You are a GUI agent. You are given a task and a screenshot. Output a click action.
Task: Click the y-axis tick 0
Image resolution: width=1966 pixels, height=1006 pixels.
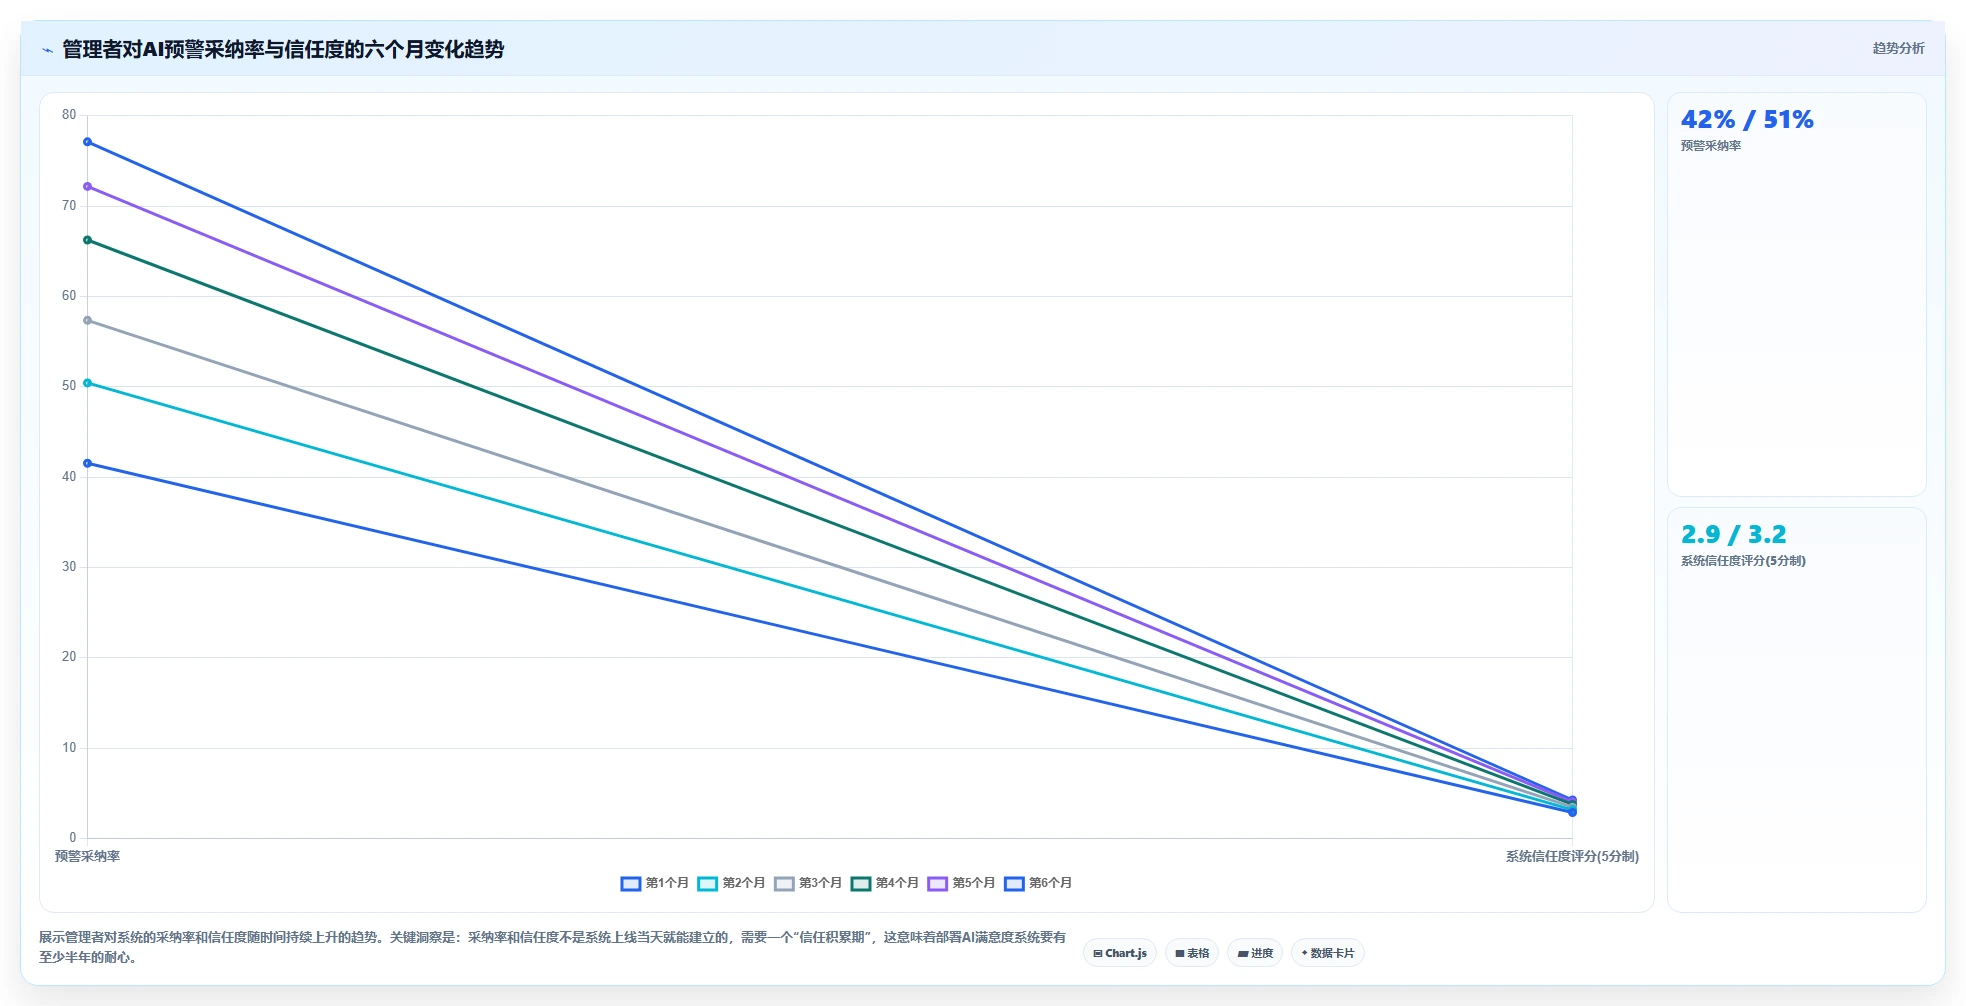click(x=72, y=838)
